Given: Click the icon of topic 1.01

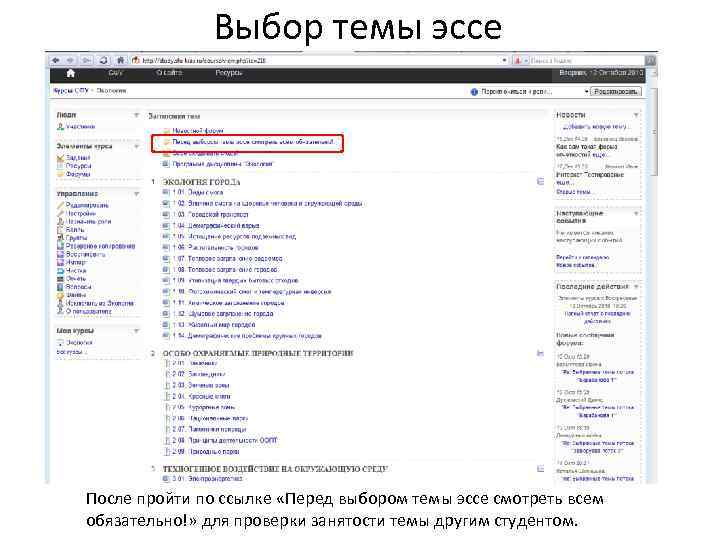Looking at the screenshot, I should point(167,192).
